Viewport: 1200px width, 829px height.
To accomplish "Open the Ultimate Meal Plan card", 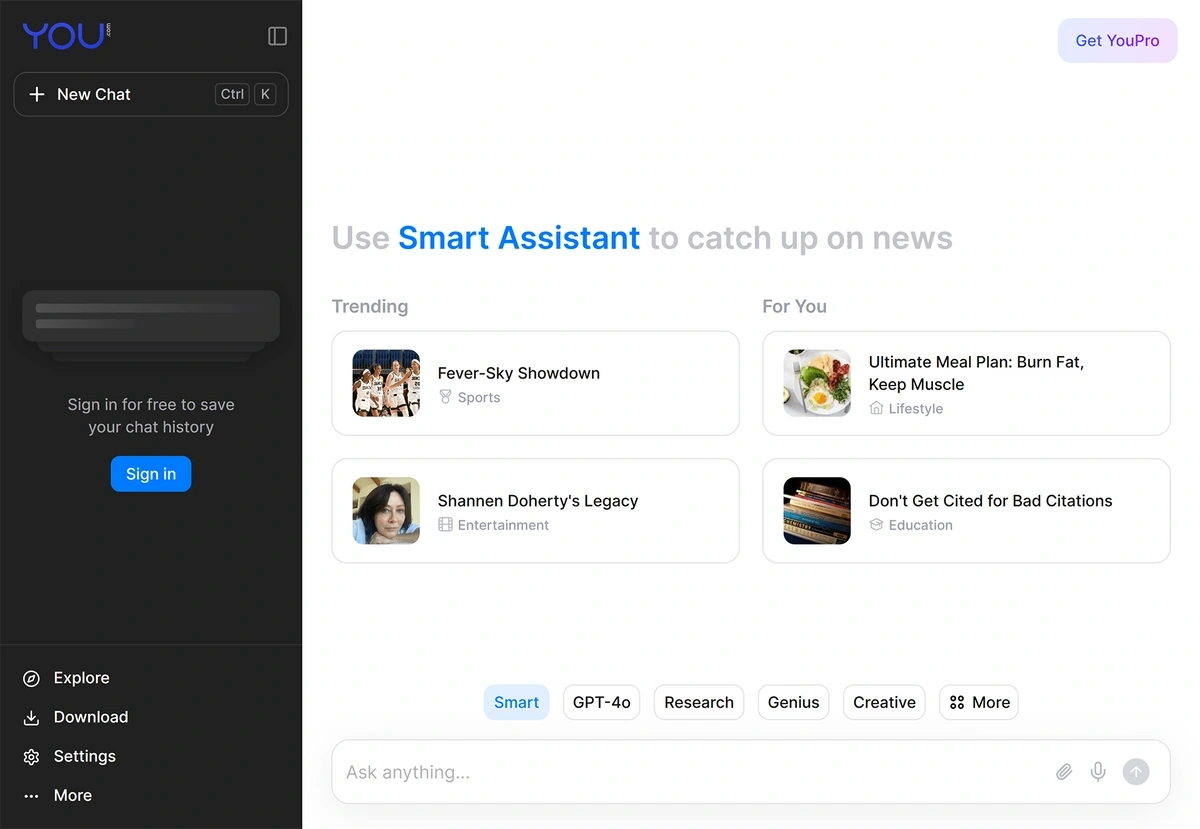I will coord(966,383).
